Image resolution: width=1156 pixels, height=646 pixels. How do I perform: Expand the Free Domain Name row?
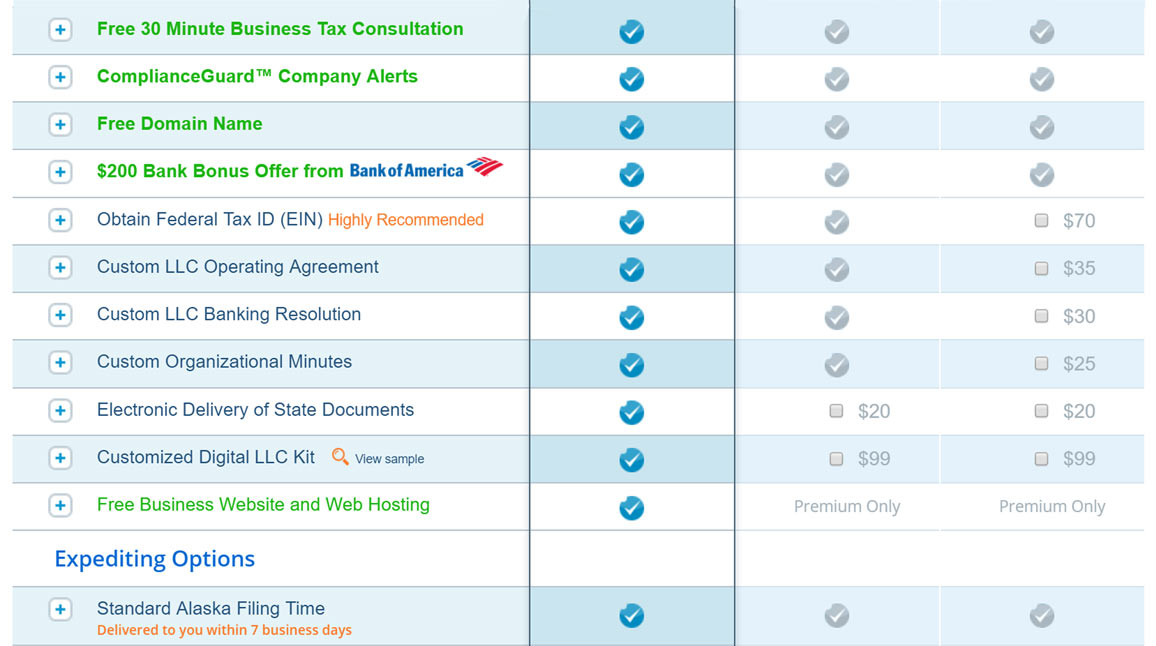60,124
